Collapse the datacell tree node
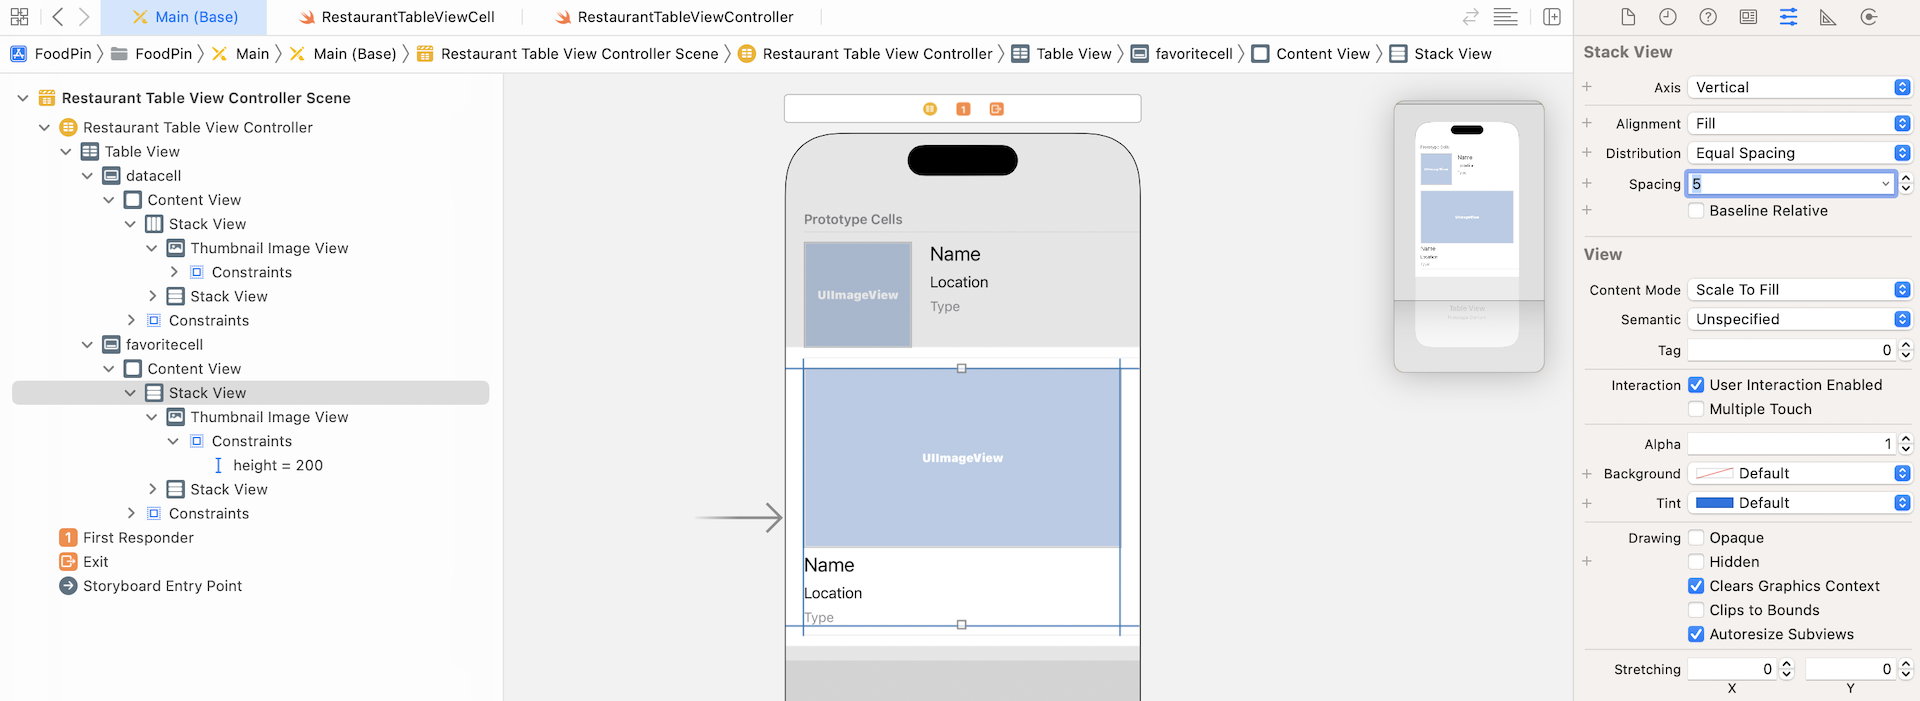The width and height of the screenshot is (1920, 701). pyautogui.click(x=87, y=176)
